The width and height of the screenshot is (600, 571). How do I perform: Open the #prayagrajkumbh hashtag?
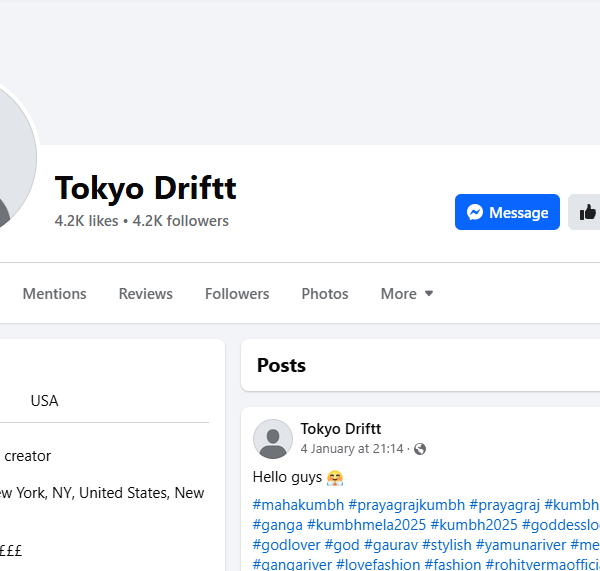pyautogui.click(x=406, y=505)
